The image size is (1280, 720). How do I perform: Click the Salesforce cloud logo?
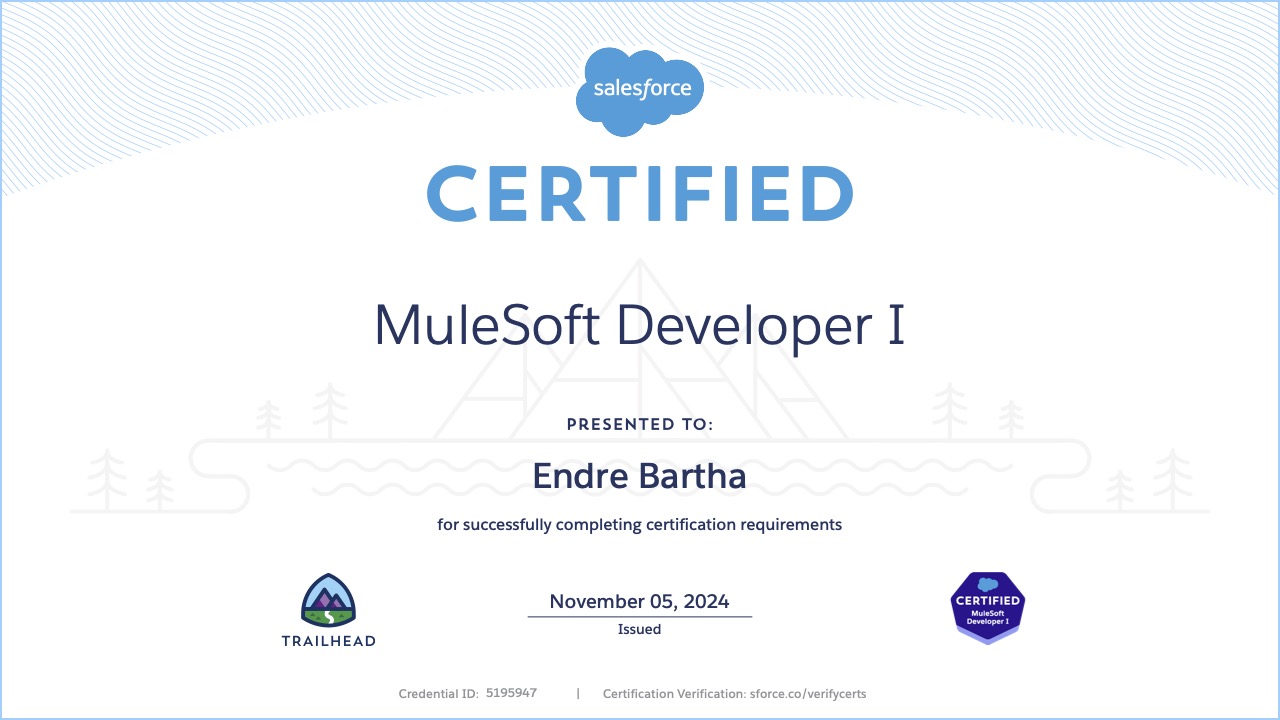[x=640, y=90]
